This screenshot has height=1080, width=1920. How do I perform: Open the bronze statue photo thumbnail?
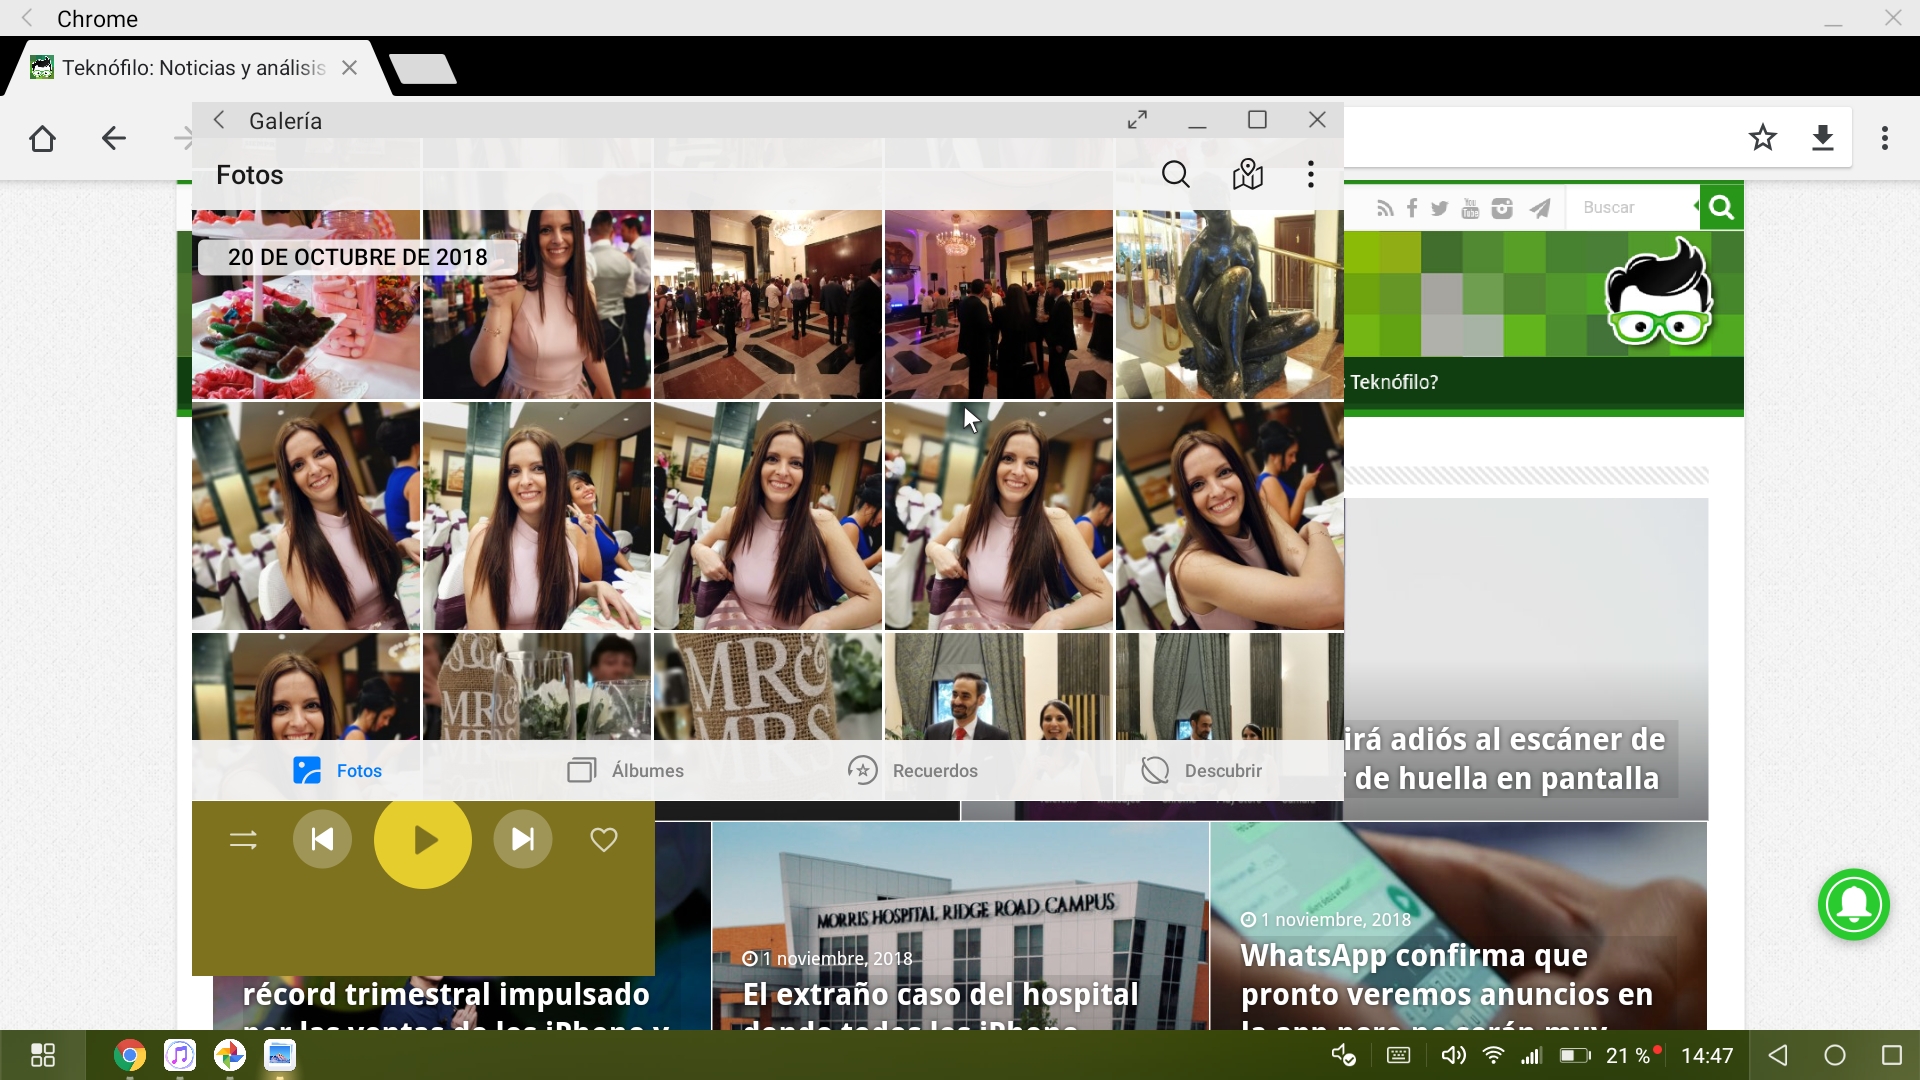tap(1230, 304)
